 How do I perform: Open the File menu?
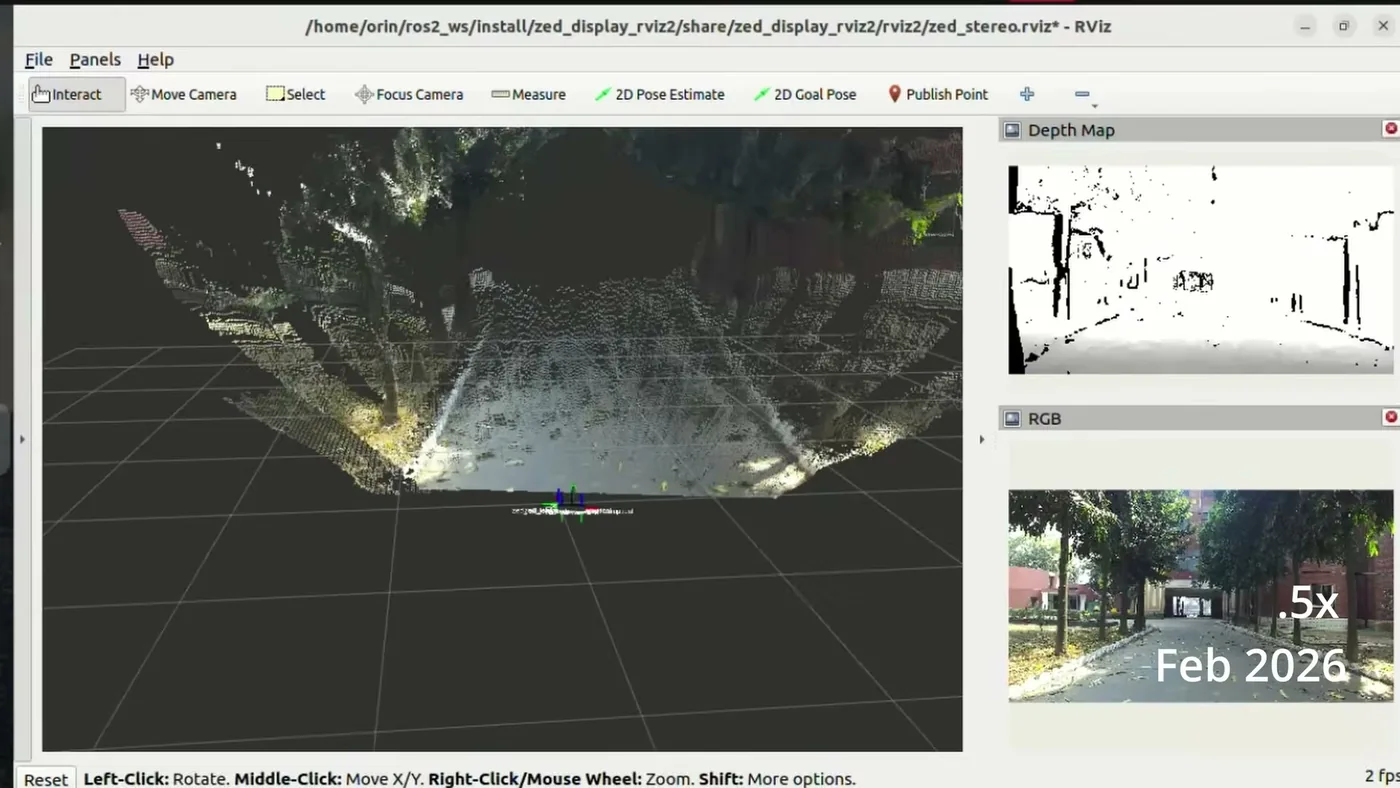coord(38,60)
